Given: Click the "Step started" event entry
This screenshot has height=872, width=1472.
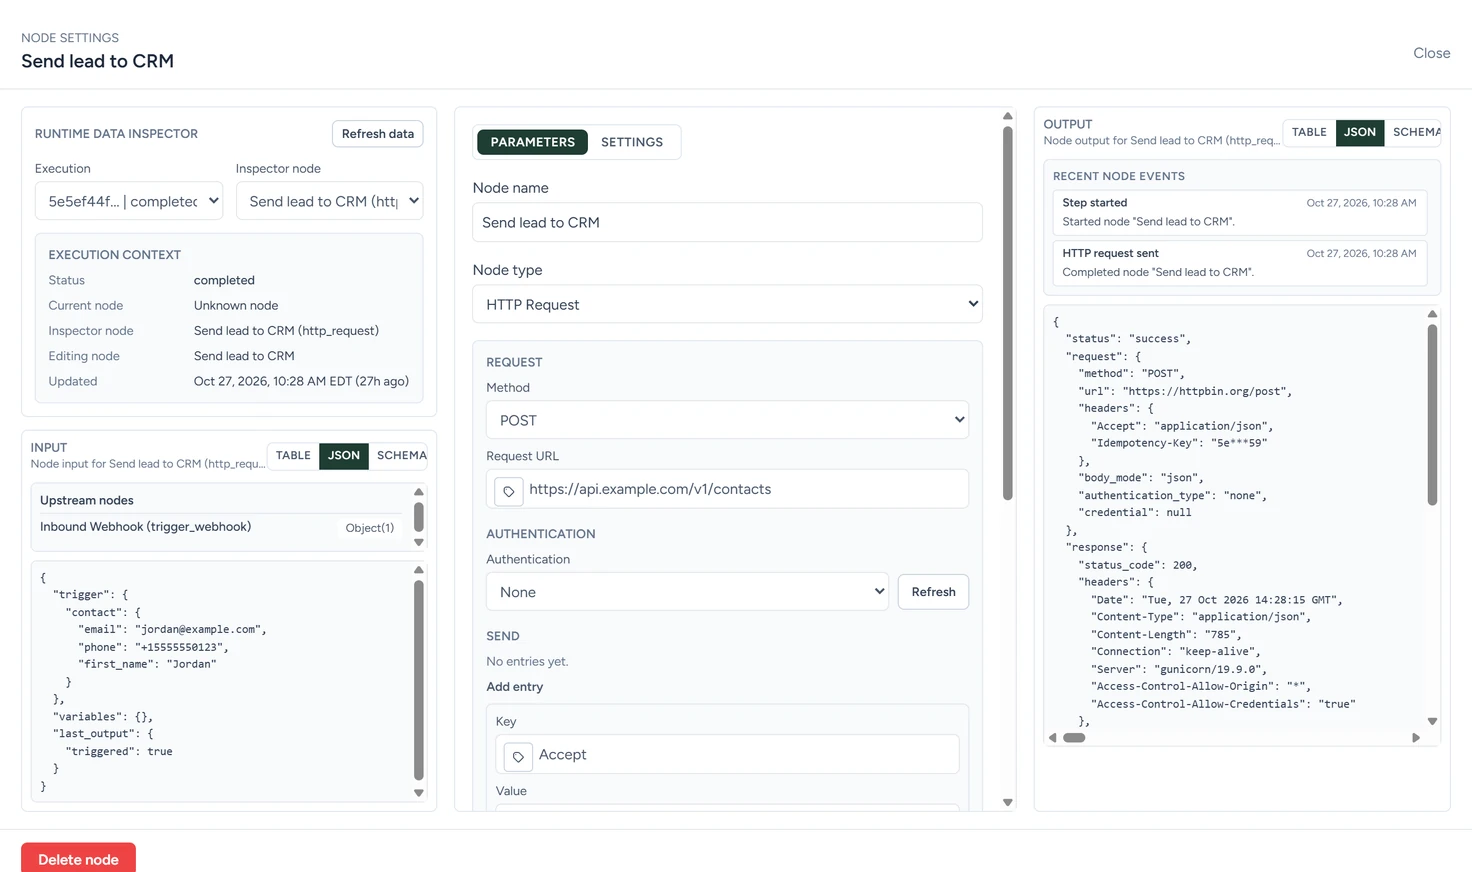Looking at the screenshot, I should click(1239, 212).
